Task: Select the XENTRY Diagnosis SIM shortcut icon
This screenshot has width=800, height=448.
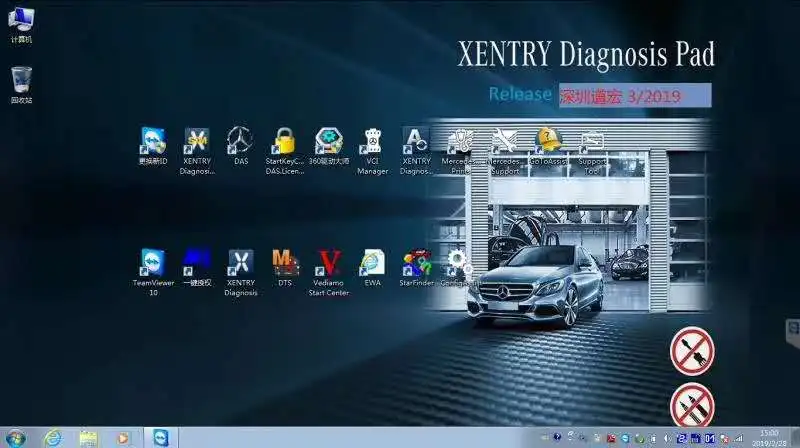Action: 197,151
